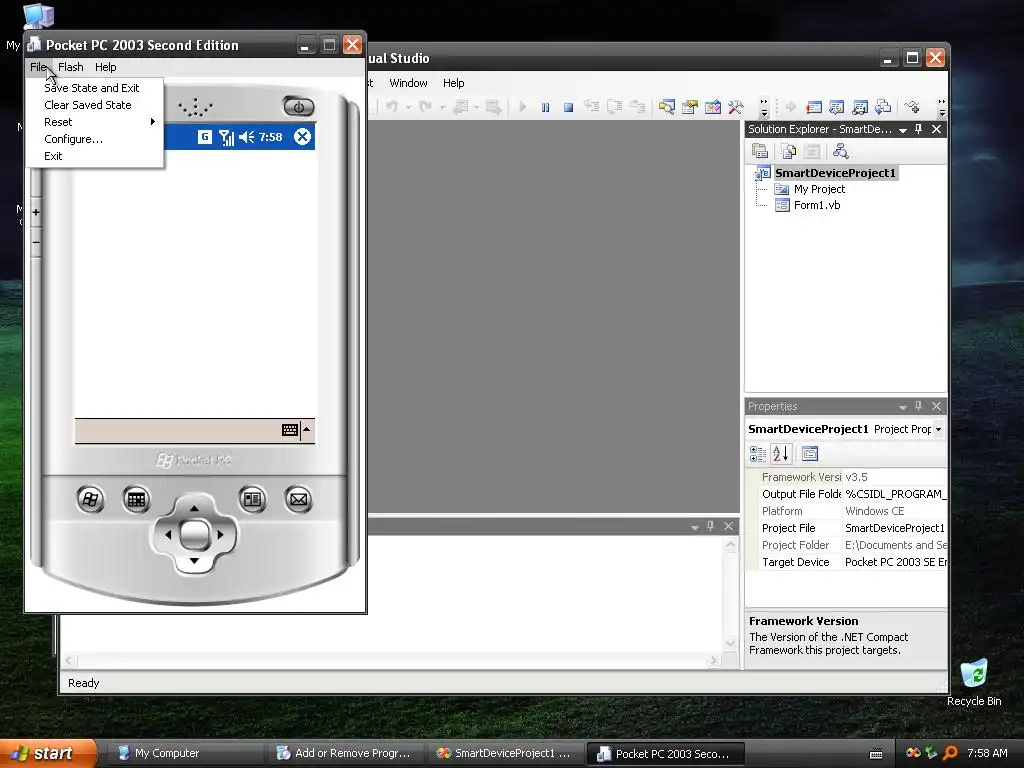Open the first toolbar options overflow chevron
This screenshot has height=768, width=1024.
tap(763, 107)
